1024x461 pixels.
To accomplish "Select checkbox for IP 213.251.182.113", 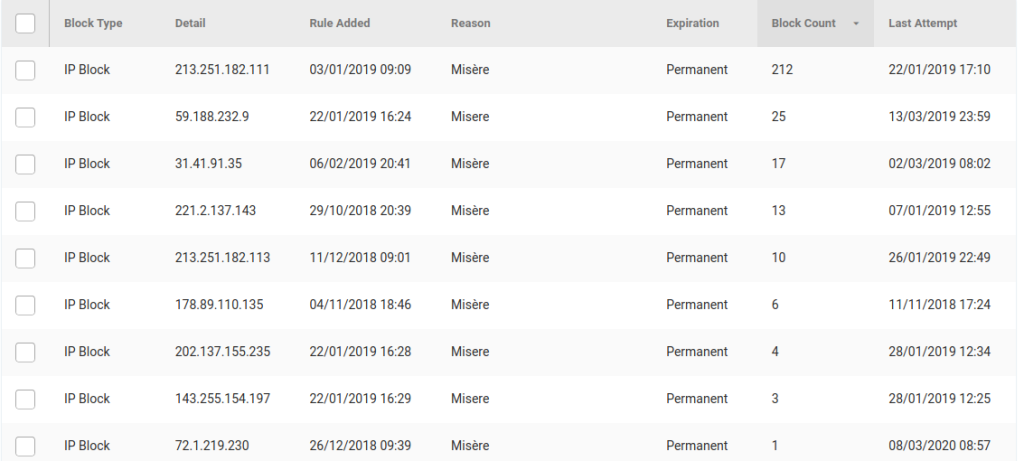I will click(x=26, y=258).
